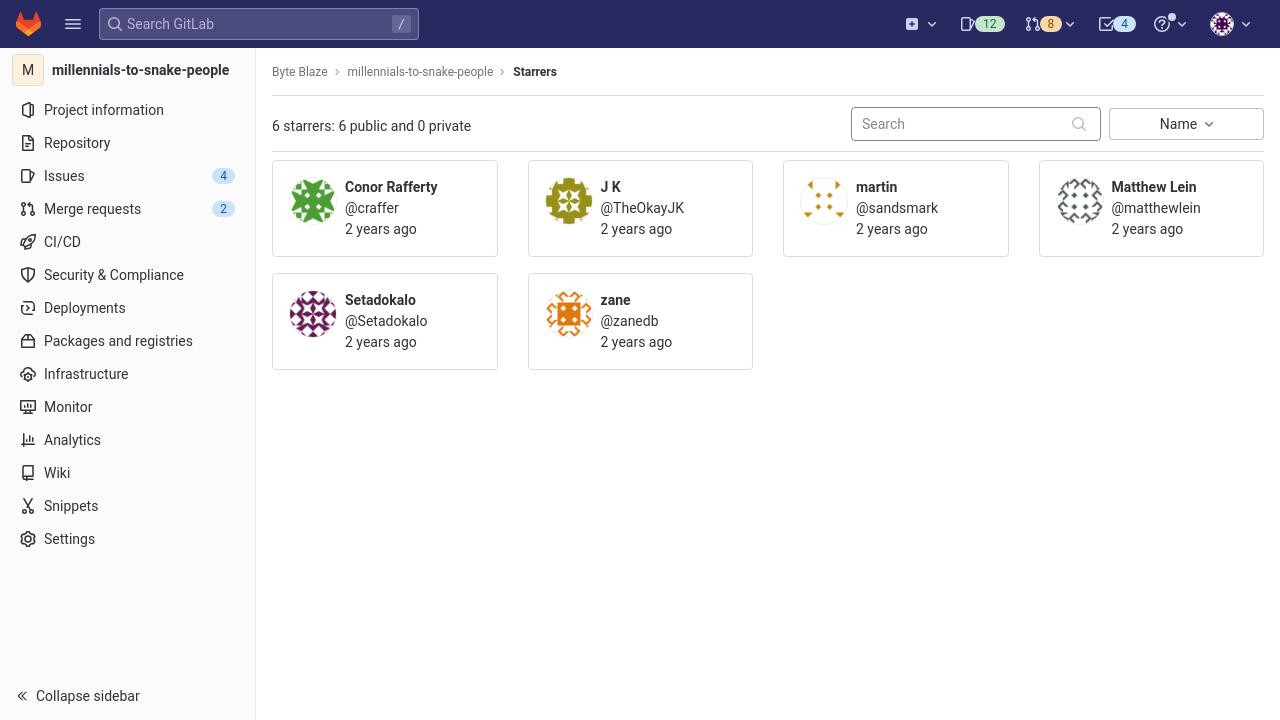Image resolution: width=1280 pixels, height=720 pixels.
Task: Click the Security & Compliance shield icon
Action: 28,275
